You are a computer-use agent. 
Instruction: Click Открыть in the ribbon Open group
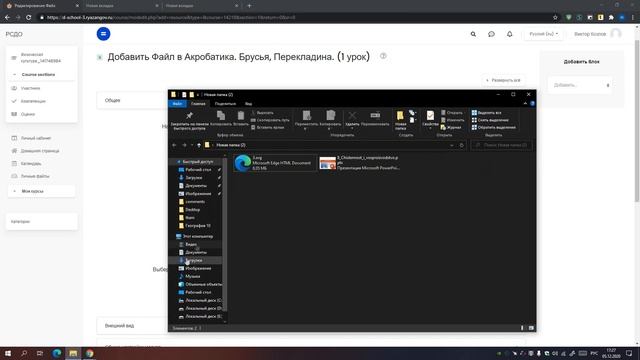(452, 113)
